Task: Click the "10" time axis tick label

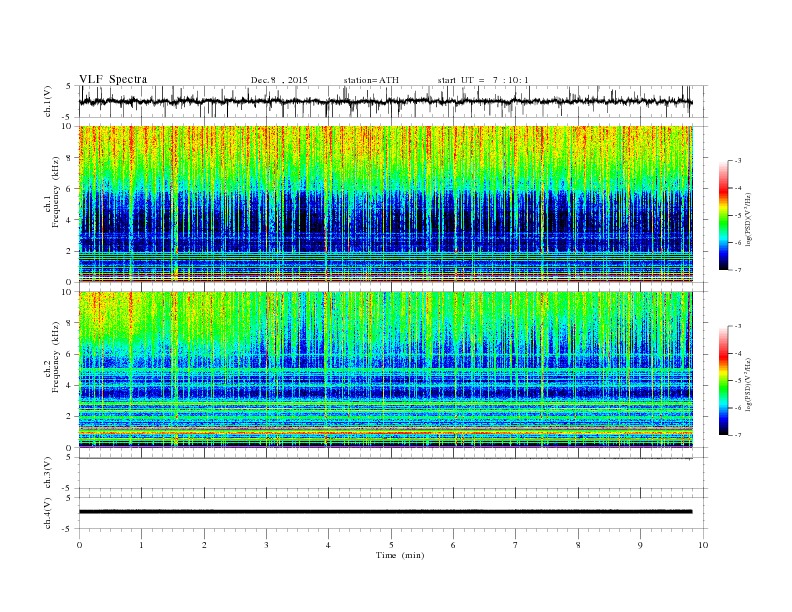Action: tap(703, 545)
